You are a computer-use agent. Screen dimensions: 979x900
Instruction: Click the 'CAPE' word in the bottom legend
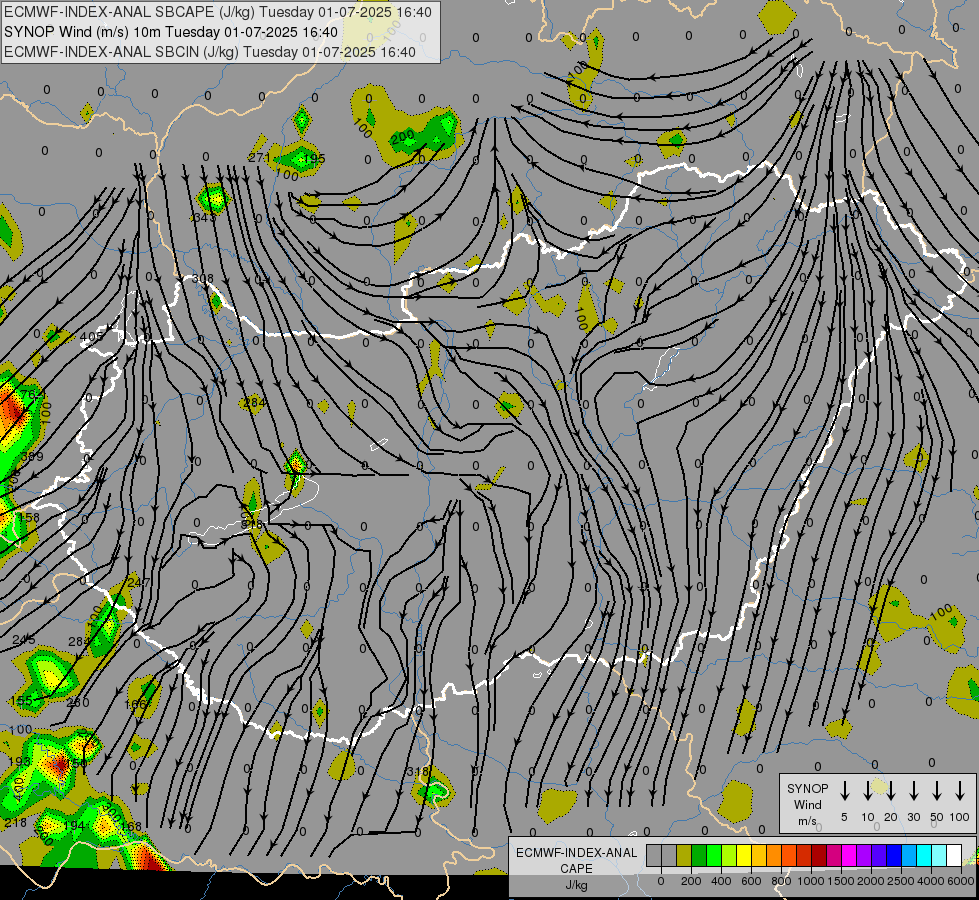576,868
